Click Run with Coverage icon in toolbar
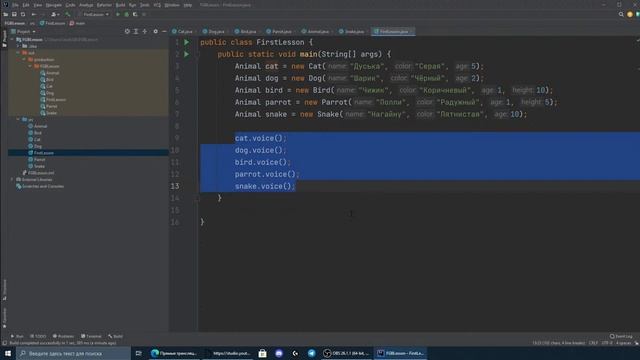 [135, 14]
